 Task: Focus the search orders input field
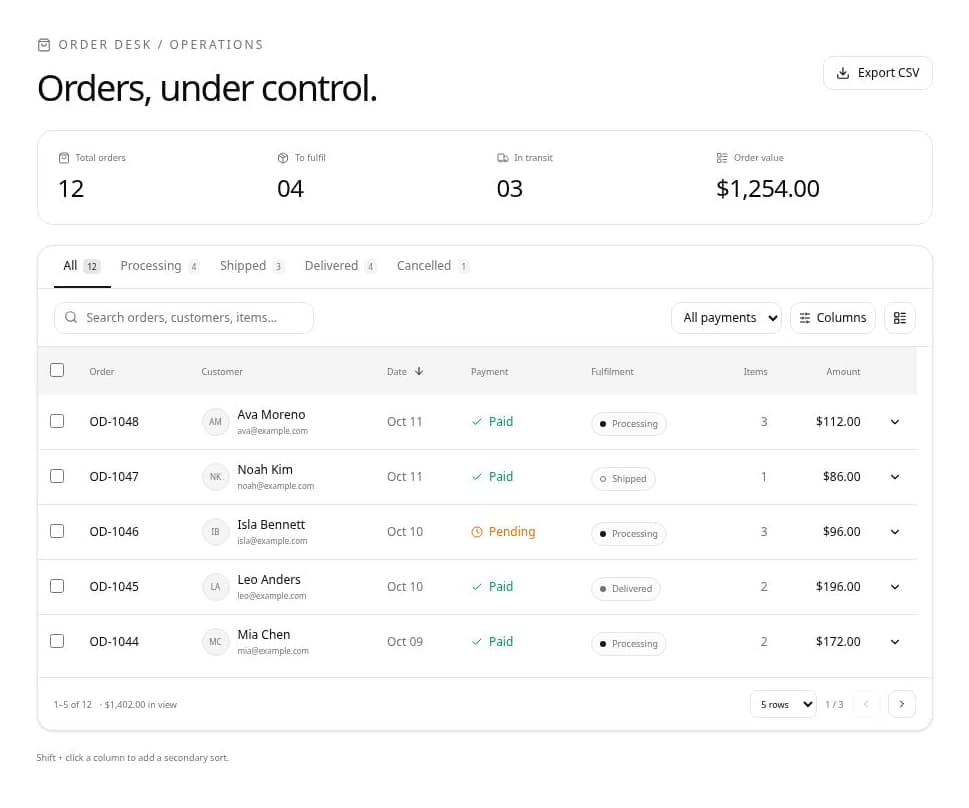point(184,318)
